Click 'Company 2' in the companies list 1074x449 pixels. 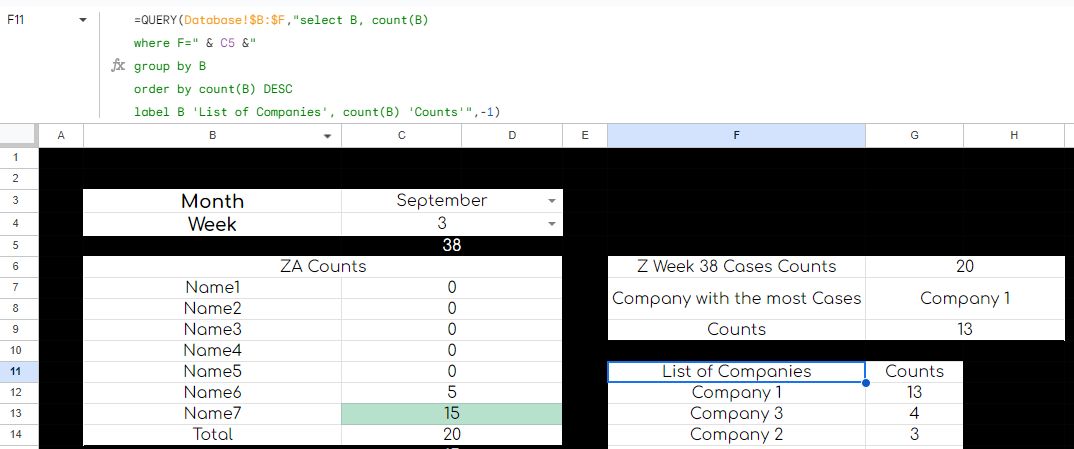(x=736, y=435)
